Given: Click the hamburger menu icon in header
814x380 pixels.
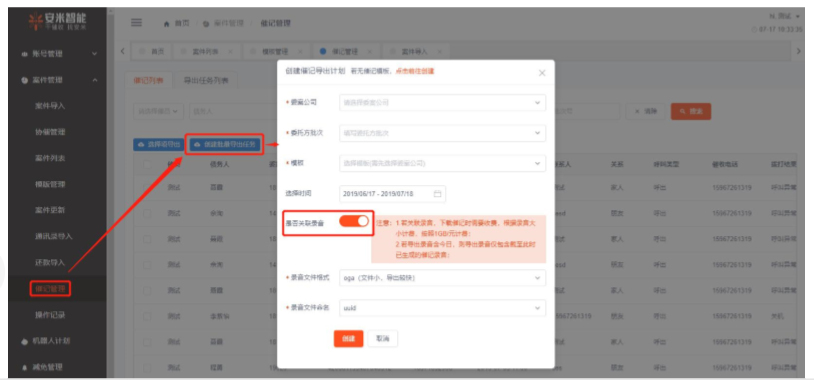Looking at the screenshot, I should coord(136,23).
